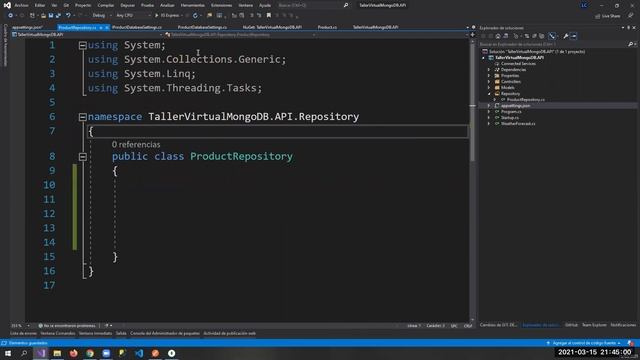The width and height of the screenshot is (640, 360).
Task: Open the Windows Start menu
Action: tap(8, 353)
